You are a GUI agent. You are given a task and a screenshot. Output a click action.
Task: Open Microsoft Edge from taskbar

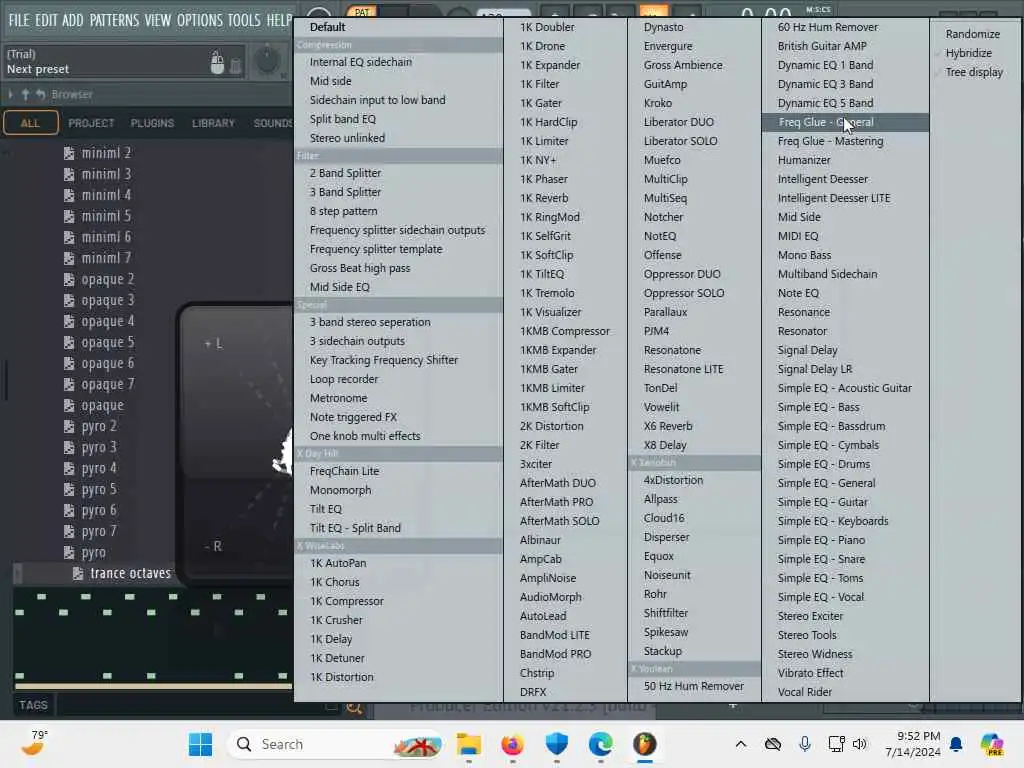pyautogui.click(x=600, y=744)
